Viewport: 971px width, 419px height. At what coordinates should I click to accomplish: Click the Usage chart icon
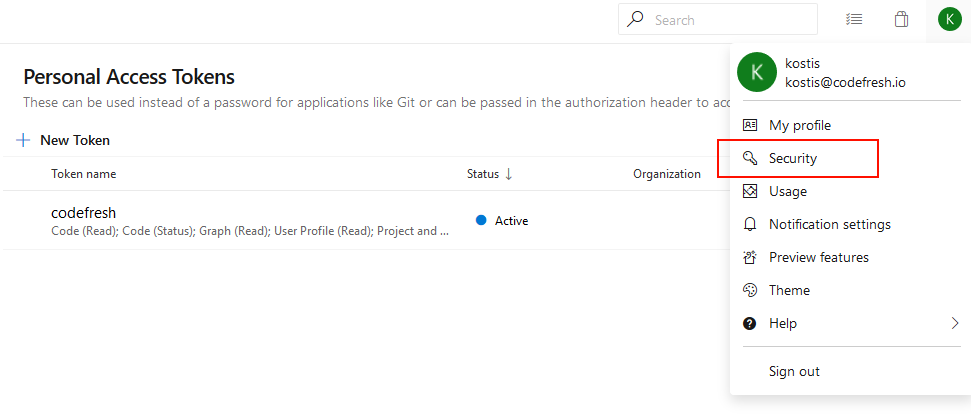tap(750, 191)
